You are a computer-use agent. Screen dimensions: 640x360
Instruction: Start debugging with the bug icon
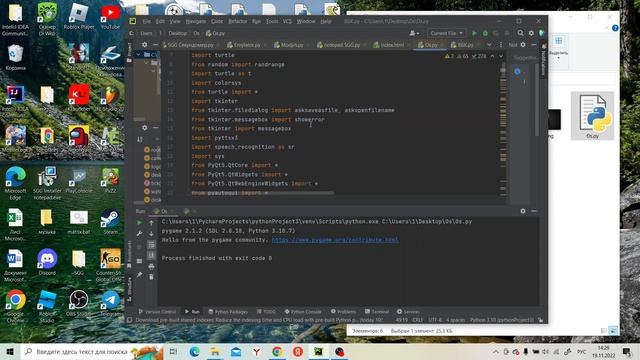pos(485,33)
